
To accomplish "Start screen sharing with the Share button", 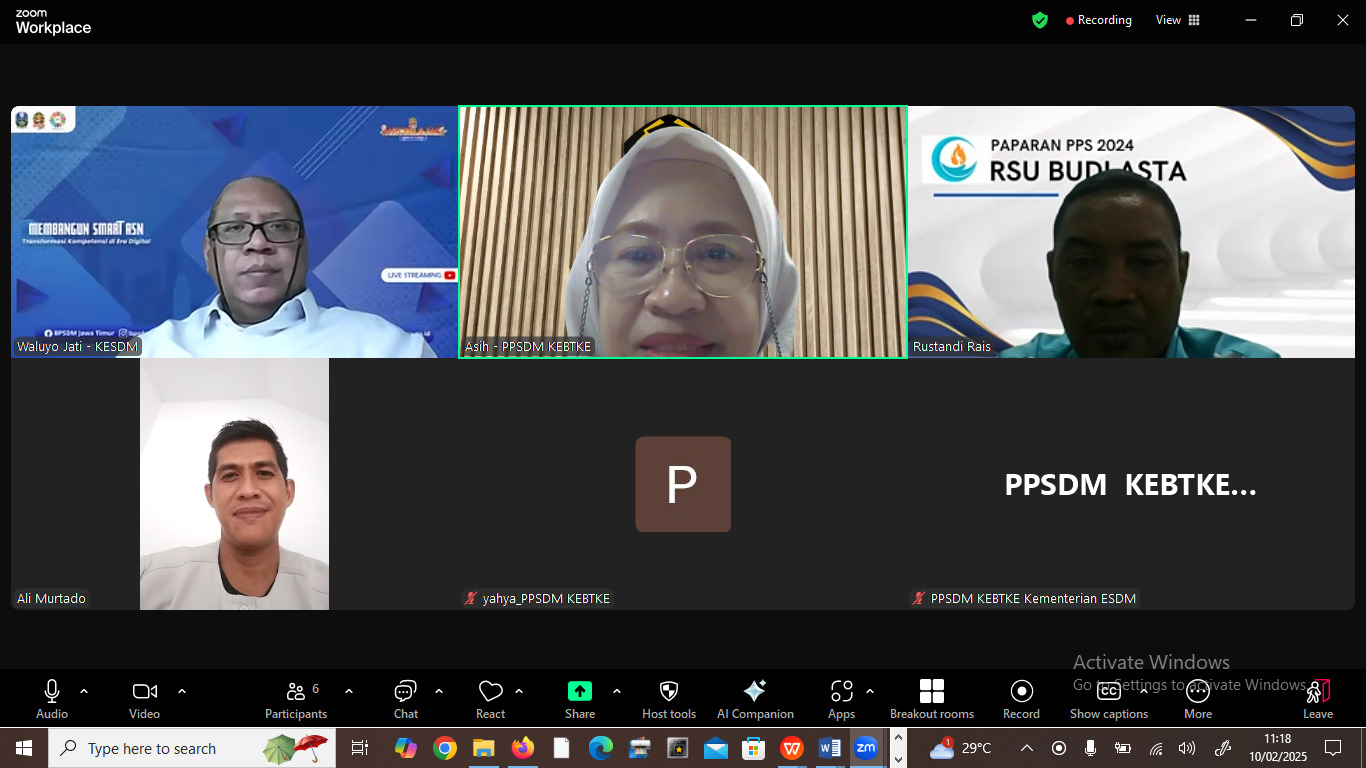I will (x=580, y=699).
